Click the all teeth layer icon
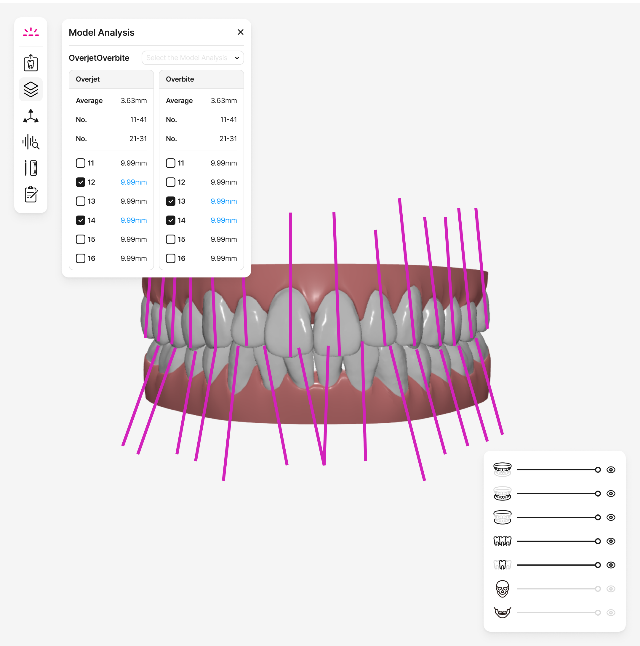The image size is (640, 646). coord(502,541)
